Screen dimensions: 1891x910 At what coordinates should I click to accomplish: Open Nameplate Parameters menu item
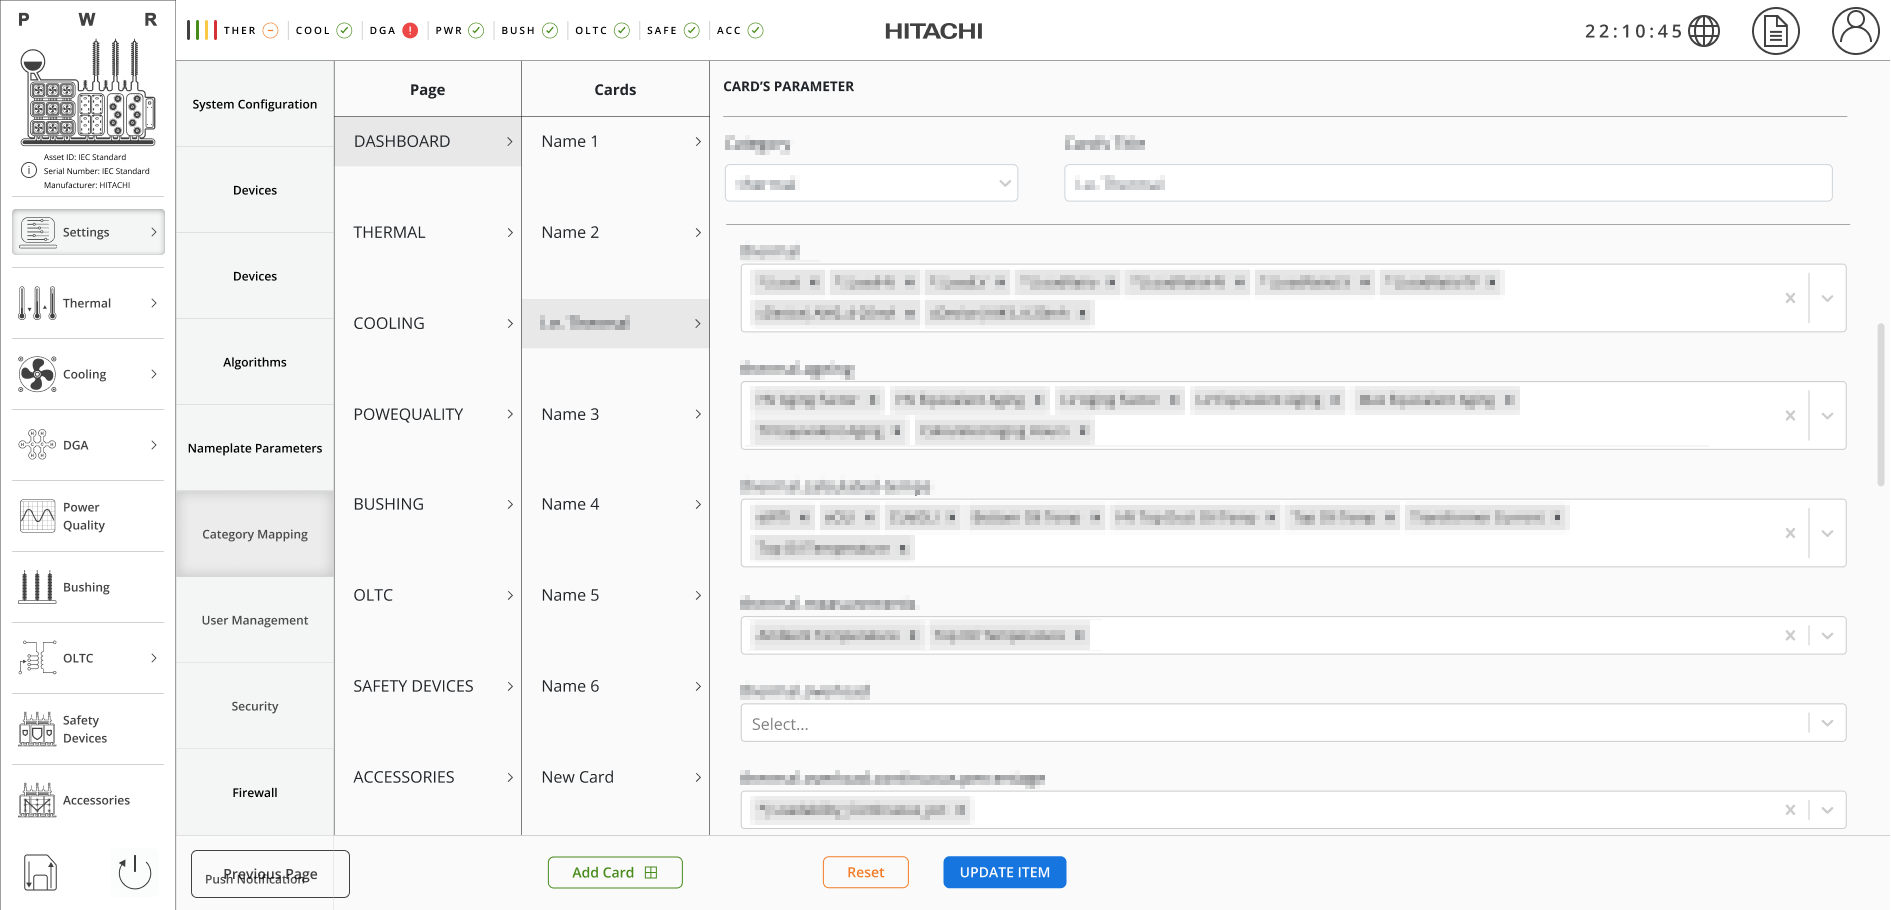[255, 448]
